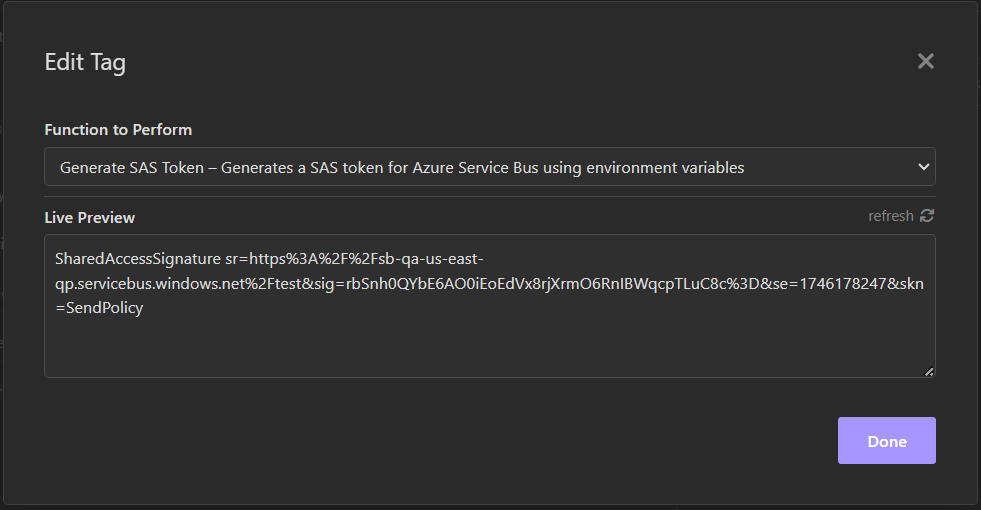Click the Live Preview label
This screenshot has width=981, height=510.
coord(89,217)
